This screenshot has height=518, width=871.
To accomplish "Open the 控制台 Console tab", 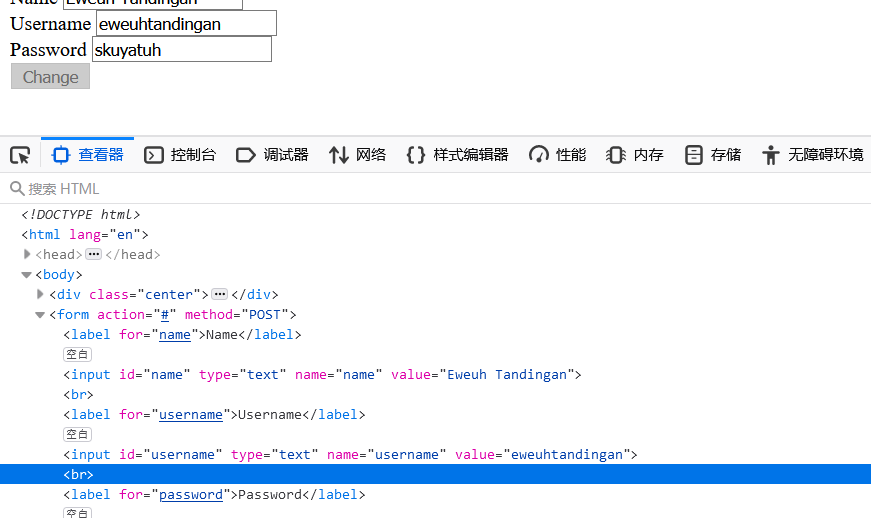I will coord(180,154).
